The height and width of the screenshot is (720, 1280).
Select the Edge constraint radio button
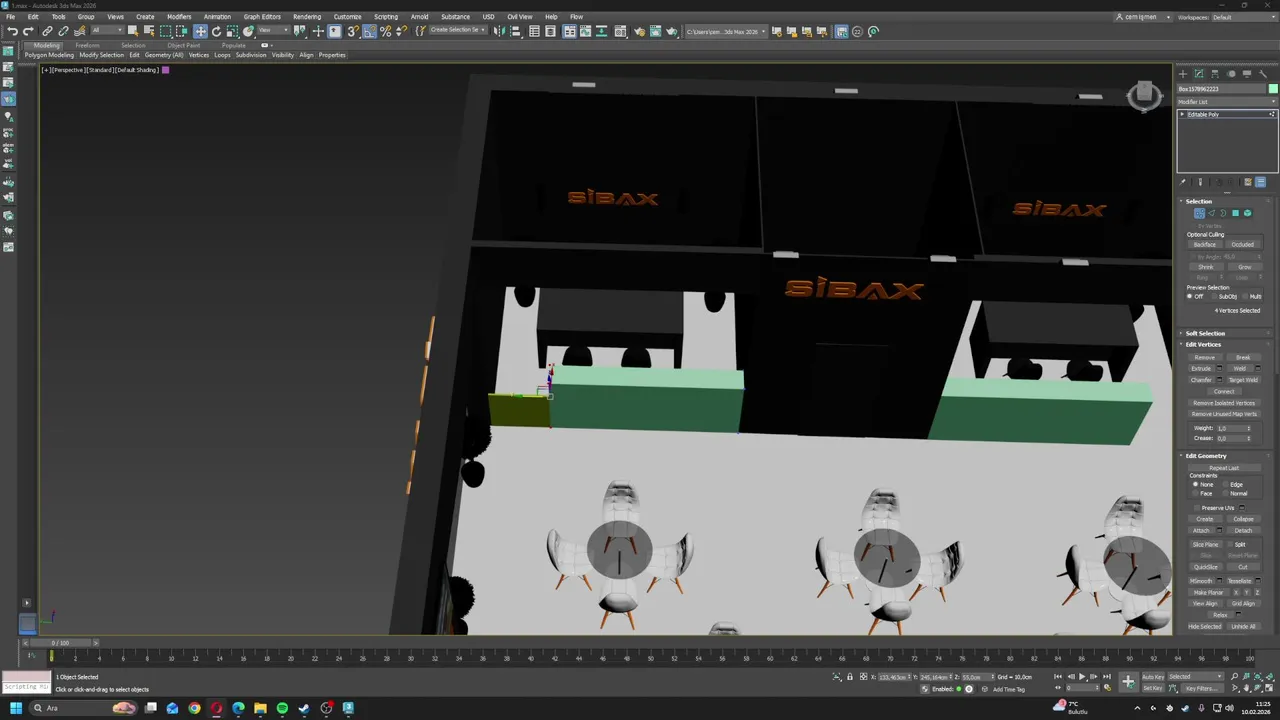[x=1225, y=484]
